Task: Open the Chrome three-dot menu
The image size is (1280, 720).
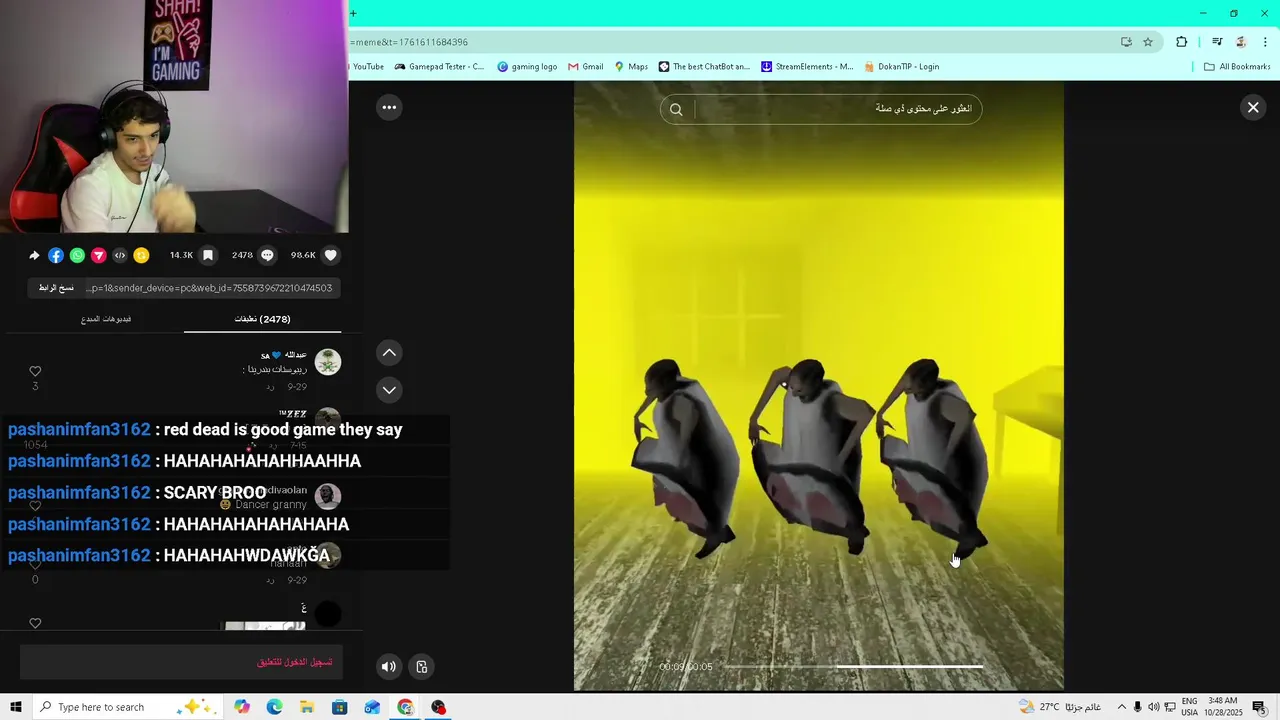Action: [x=1265, y=42]
